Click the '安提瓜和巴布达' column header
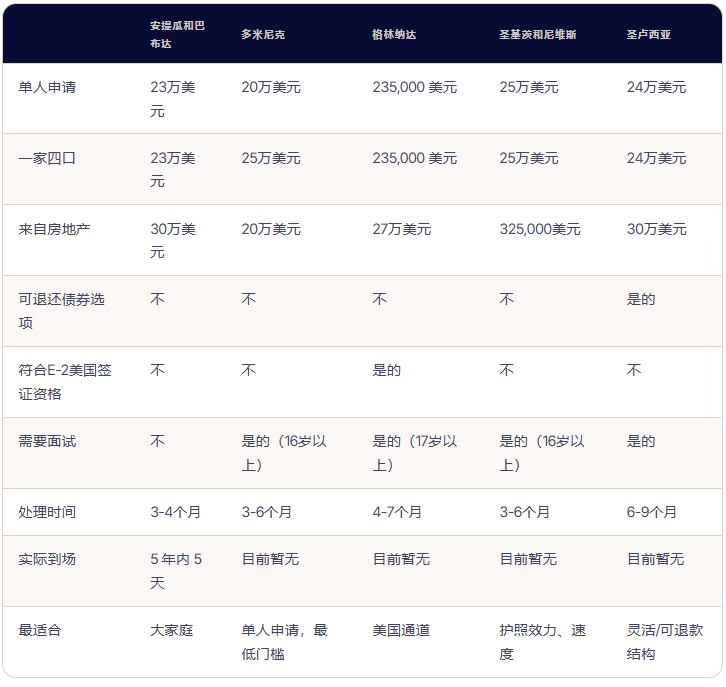Image resolution: width=726 pixels, height=687 pixels. click(x=177, y=34)
